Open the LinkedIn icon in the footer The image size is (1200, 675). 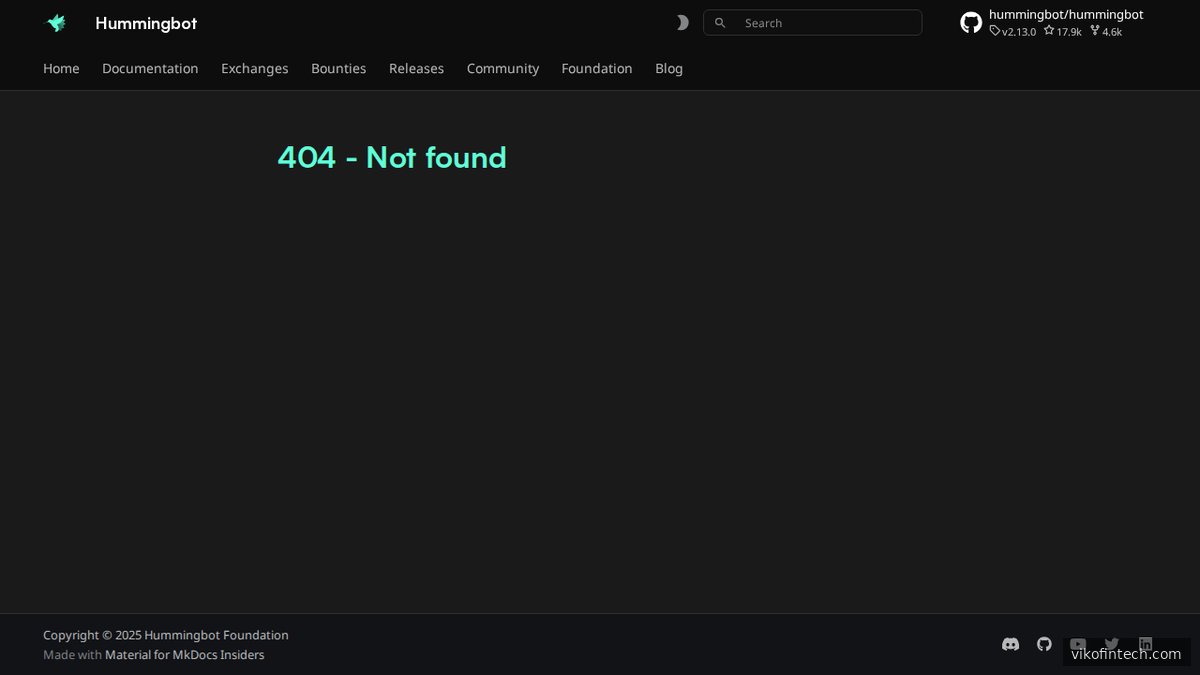[x=1145, y=644]
